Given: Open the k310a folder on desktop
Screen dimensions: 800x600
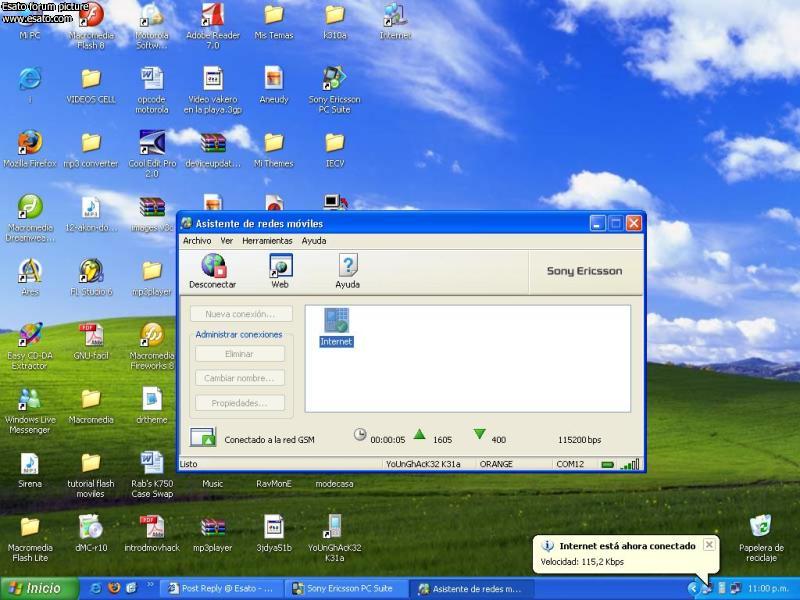Looking at the screenshot, I should click(335, 21).
